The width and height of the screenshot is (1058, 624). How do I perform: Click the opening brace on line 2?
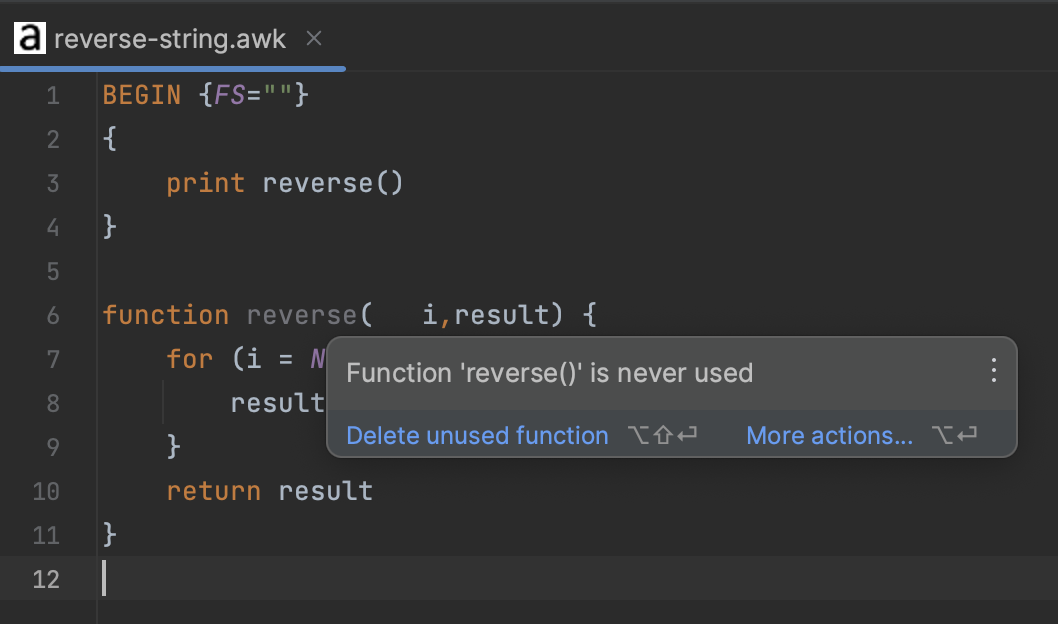(x=109, y=139)
